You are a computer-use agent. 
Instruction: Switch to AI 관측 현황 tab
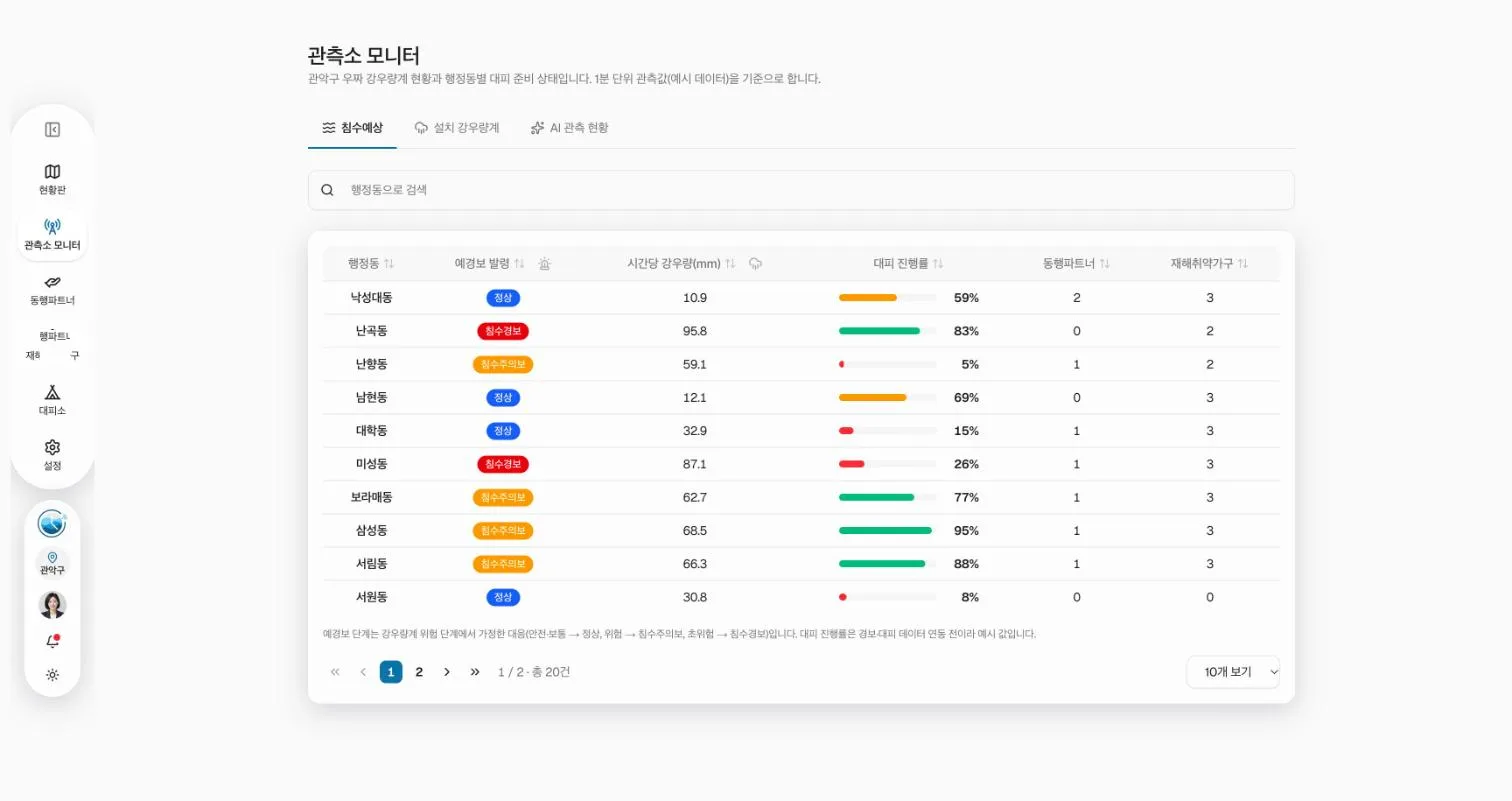point(569,128)
